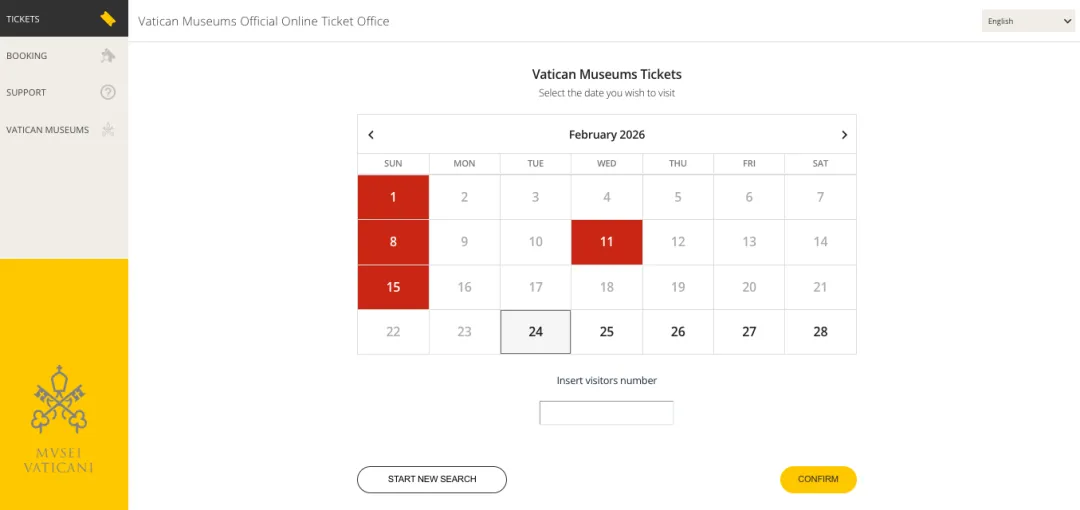
Task: Open the English language dropdown
Action: 1028,21
